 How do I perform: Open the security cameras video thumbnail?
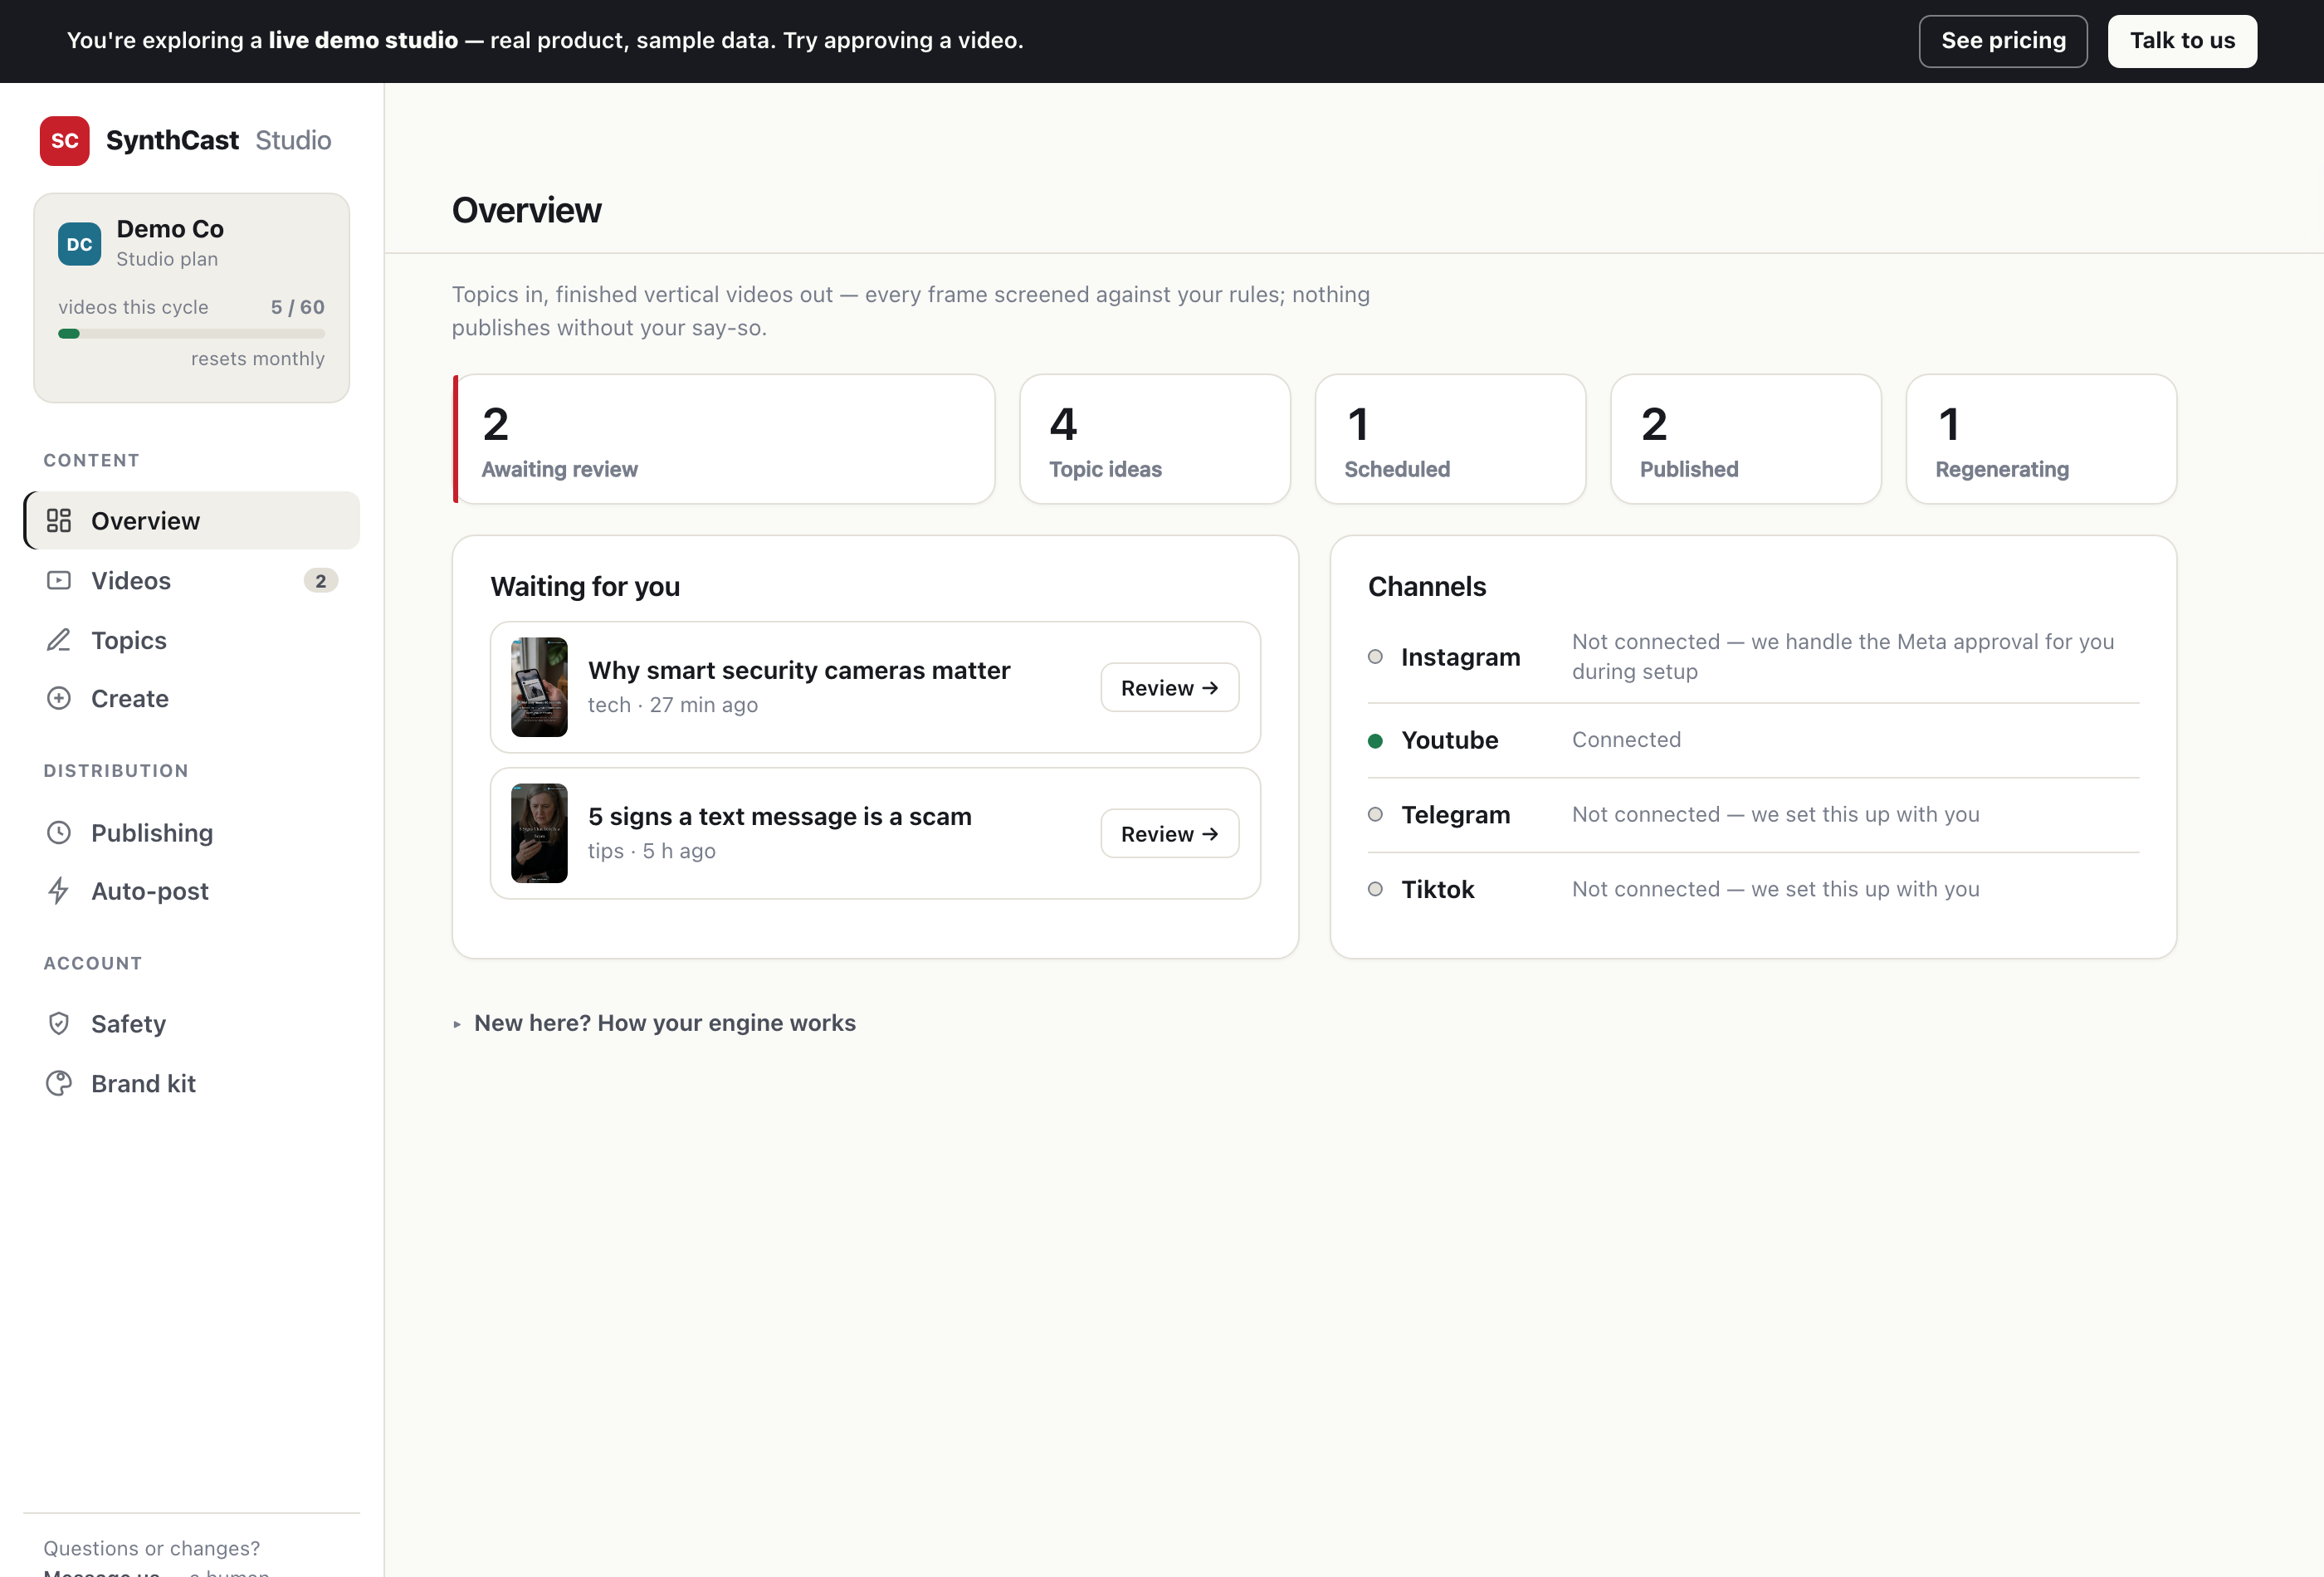539,687
